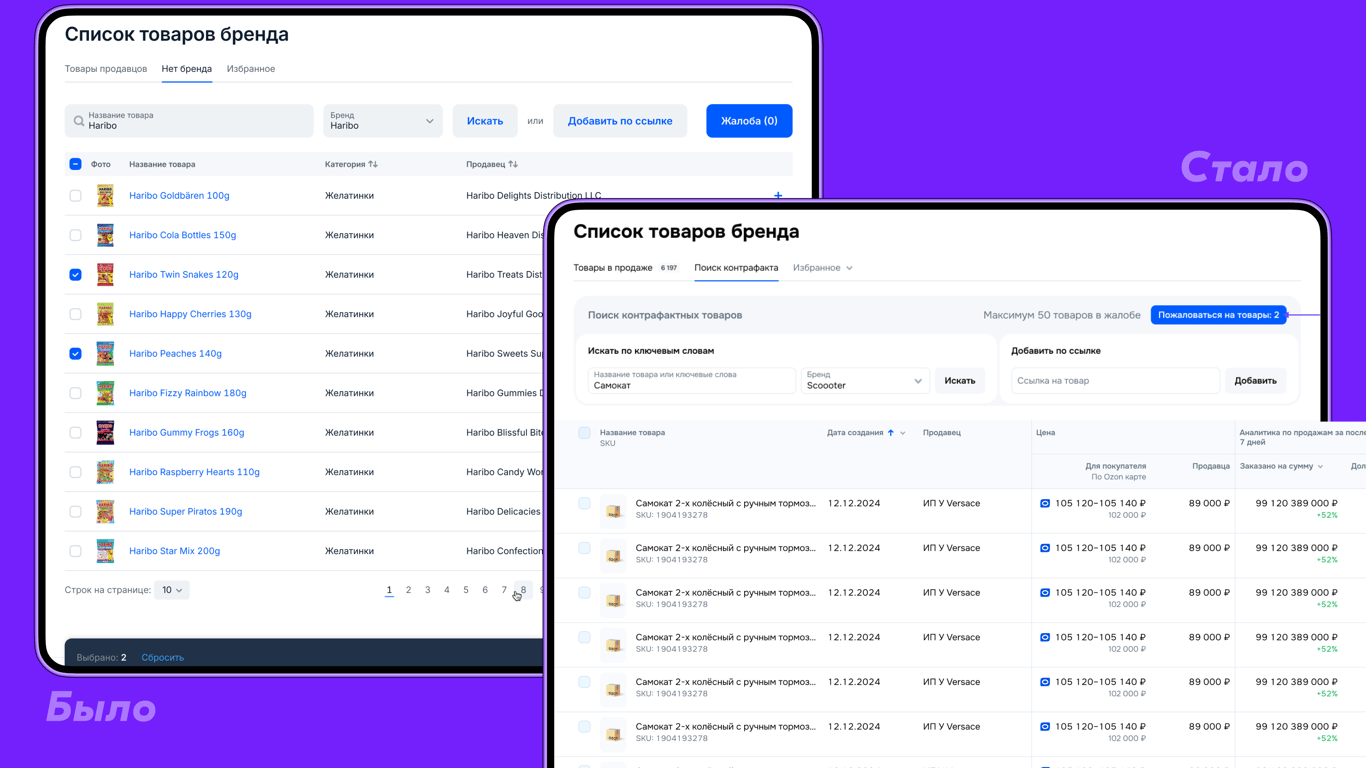
Task: Click the Добавить по ссылке button
Action: tap(620, 121)
